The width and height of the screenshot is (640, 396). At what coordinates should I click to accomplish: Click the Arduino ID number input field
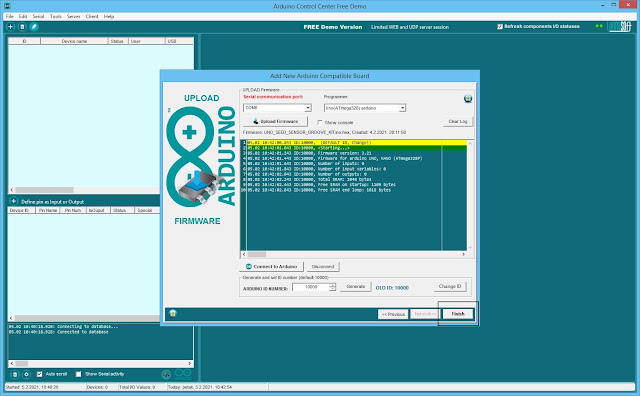(x=311, y=287)
